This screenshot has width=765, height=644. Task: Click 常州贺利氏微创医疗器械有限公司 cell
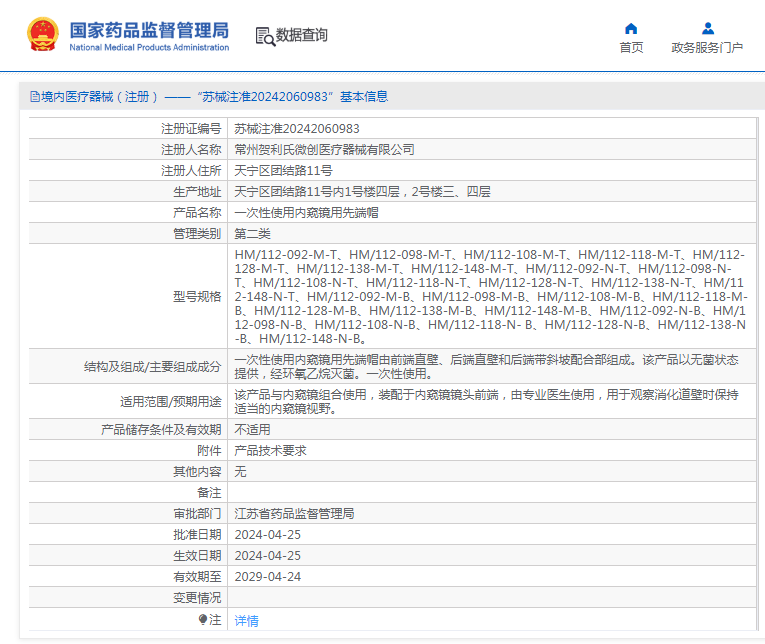pos(324,150)
